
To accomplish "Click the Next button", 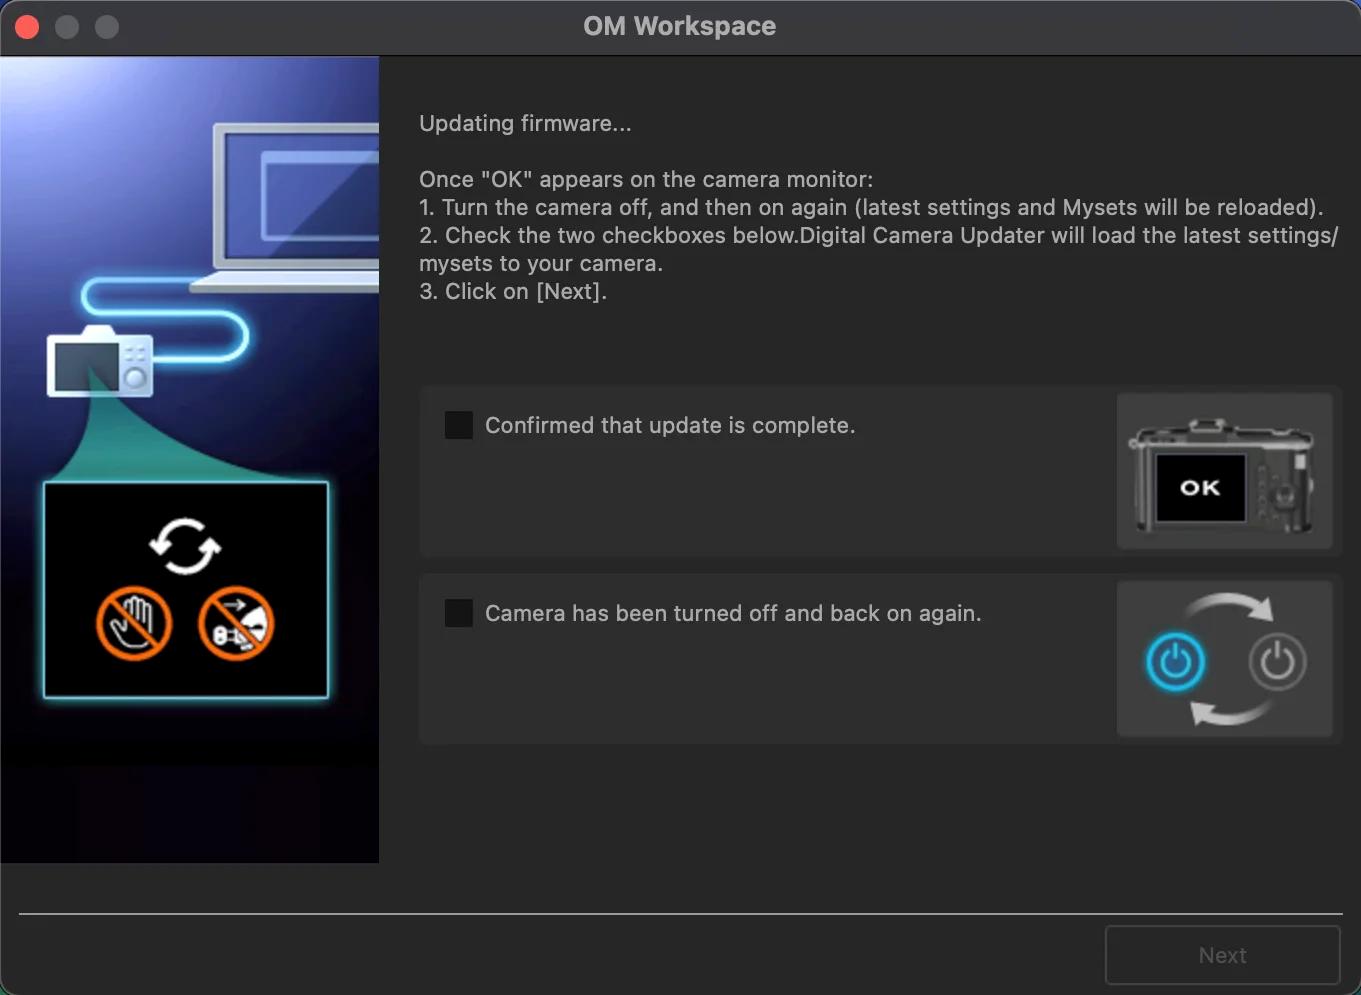I will pos(1222,955).
